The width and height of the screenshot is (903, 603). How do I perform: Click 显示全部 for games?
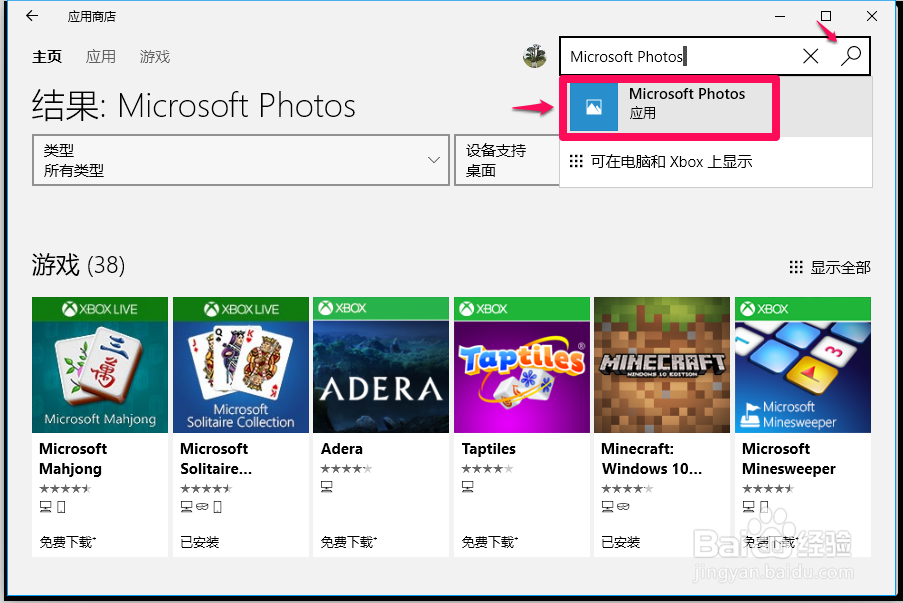click(x=840, y=267)
